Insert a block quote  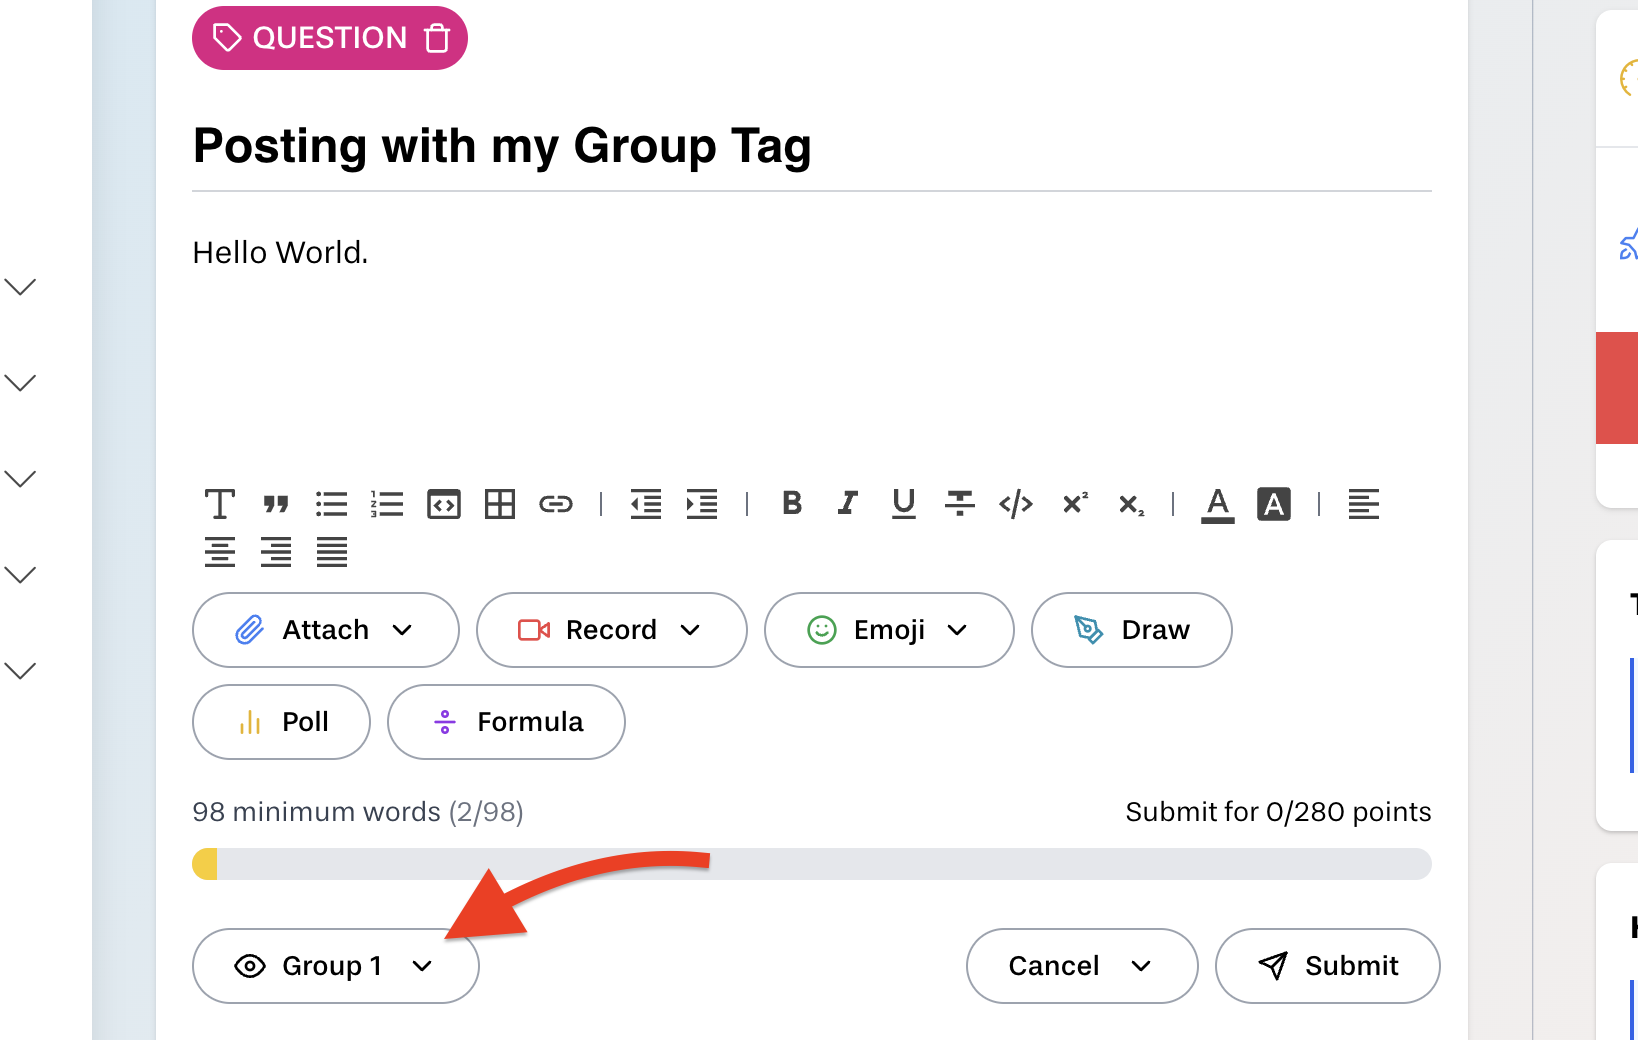pos(276,504)
